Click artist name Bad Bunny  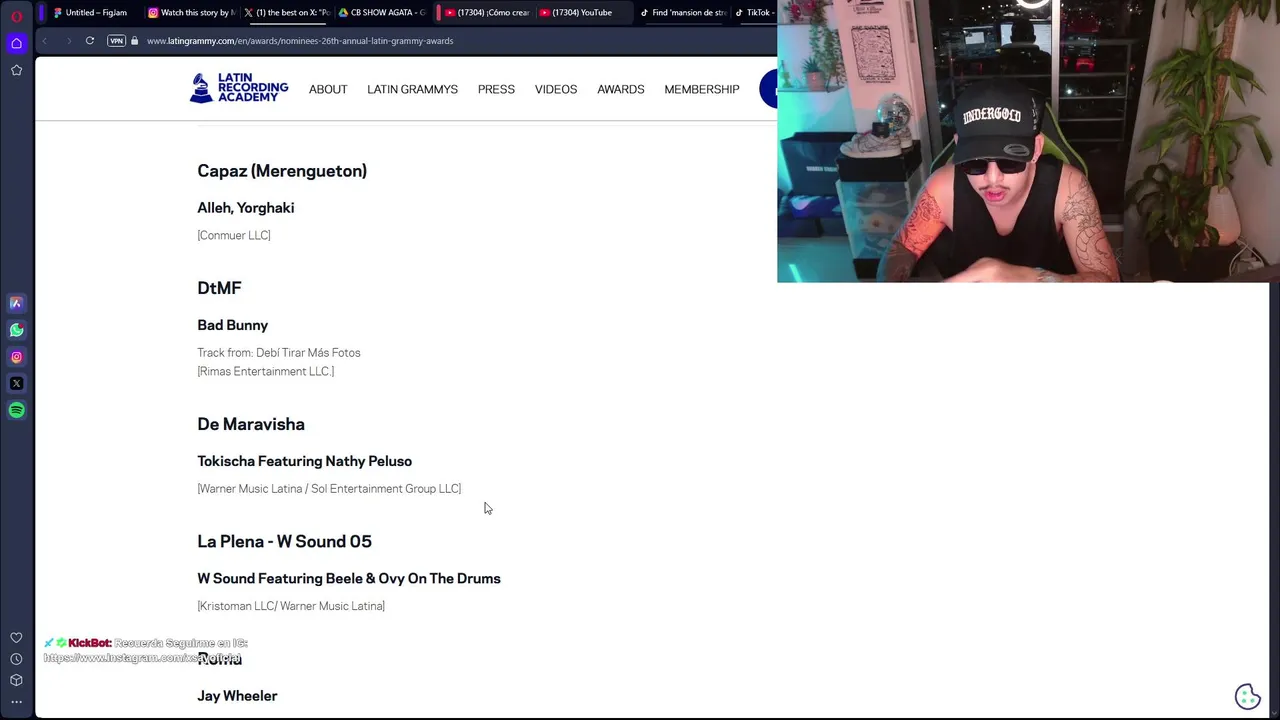(233, 325)
